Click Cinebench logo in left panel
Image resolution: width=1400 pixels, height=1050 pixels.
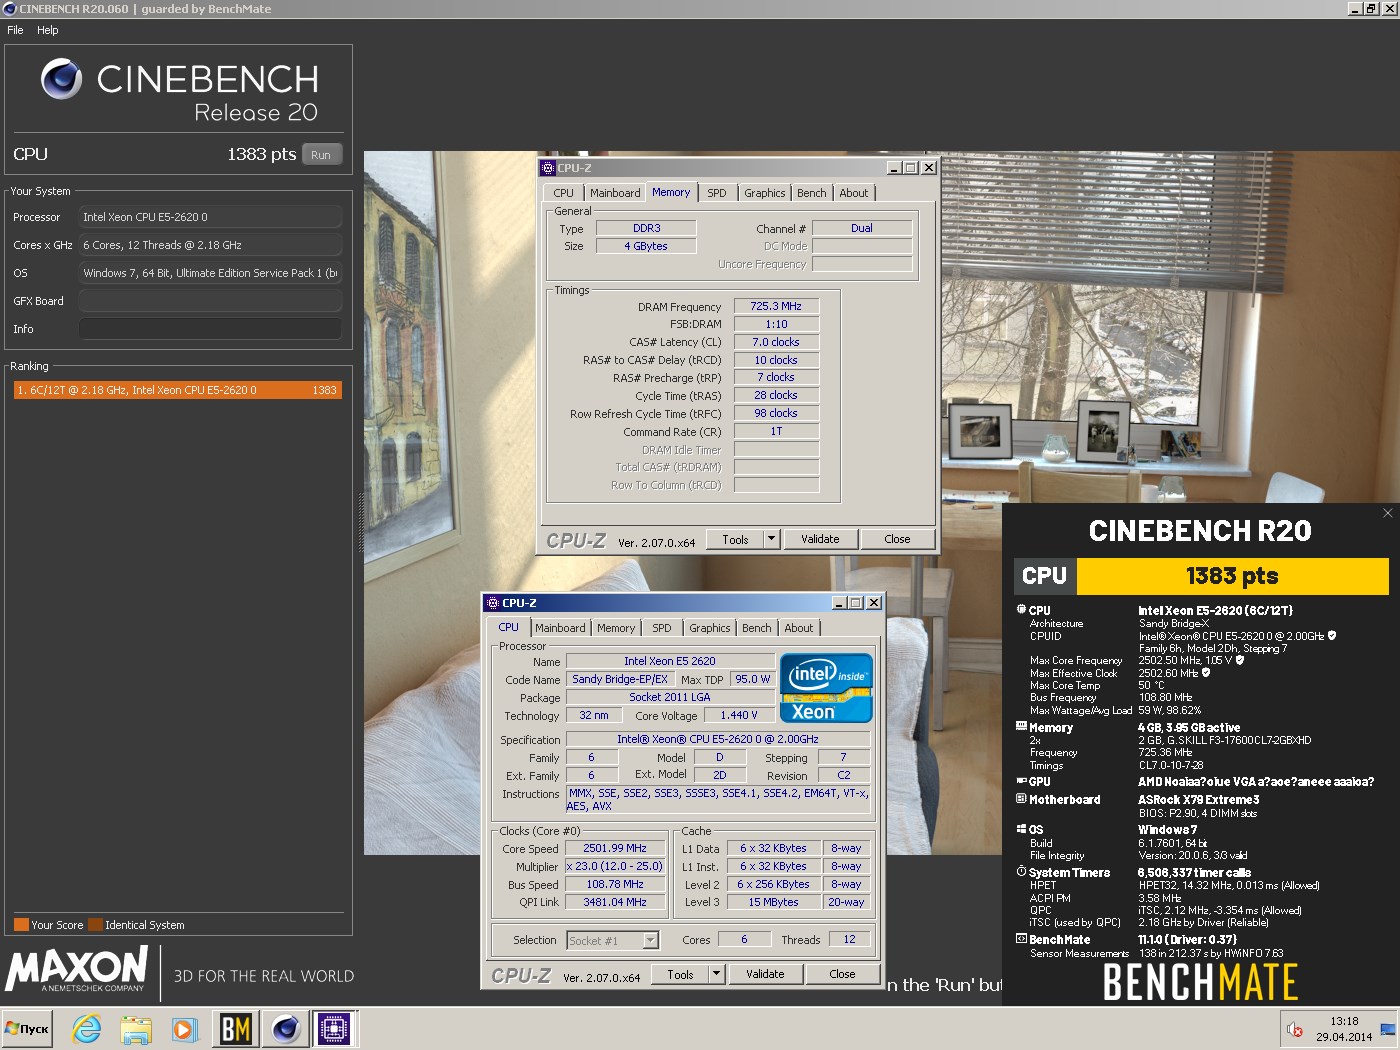(61, 79)
